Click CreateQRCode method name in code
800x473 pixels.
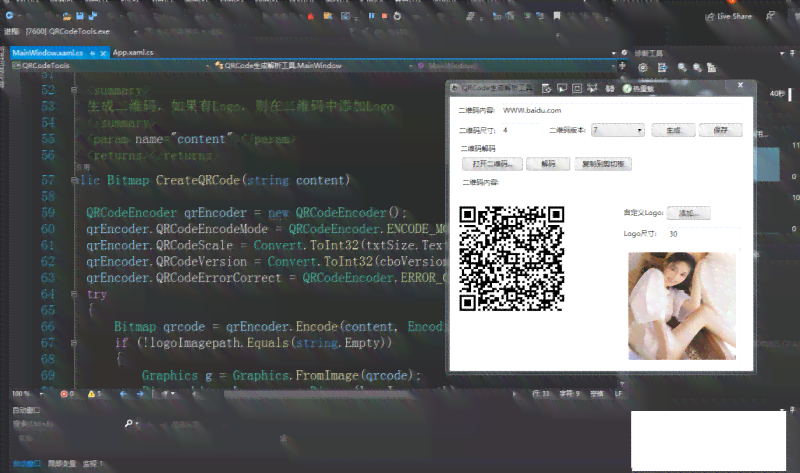[x=197, y=180]
